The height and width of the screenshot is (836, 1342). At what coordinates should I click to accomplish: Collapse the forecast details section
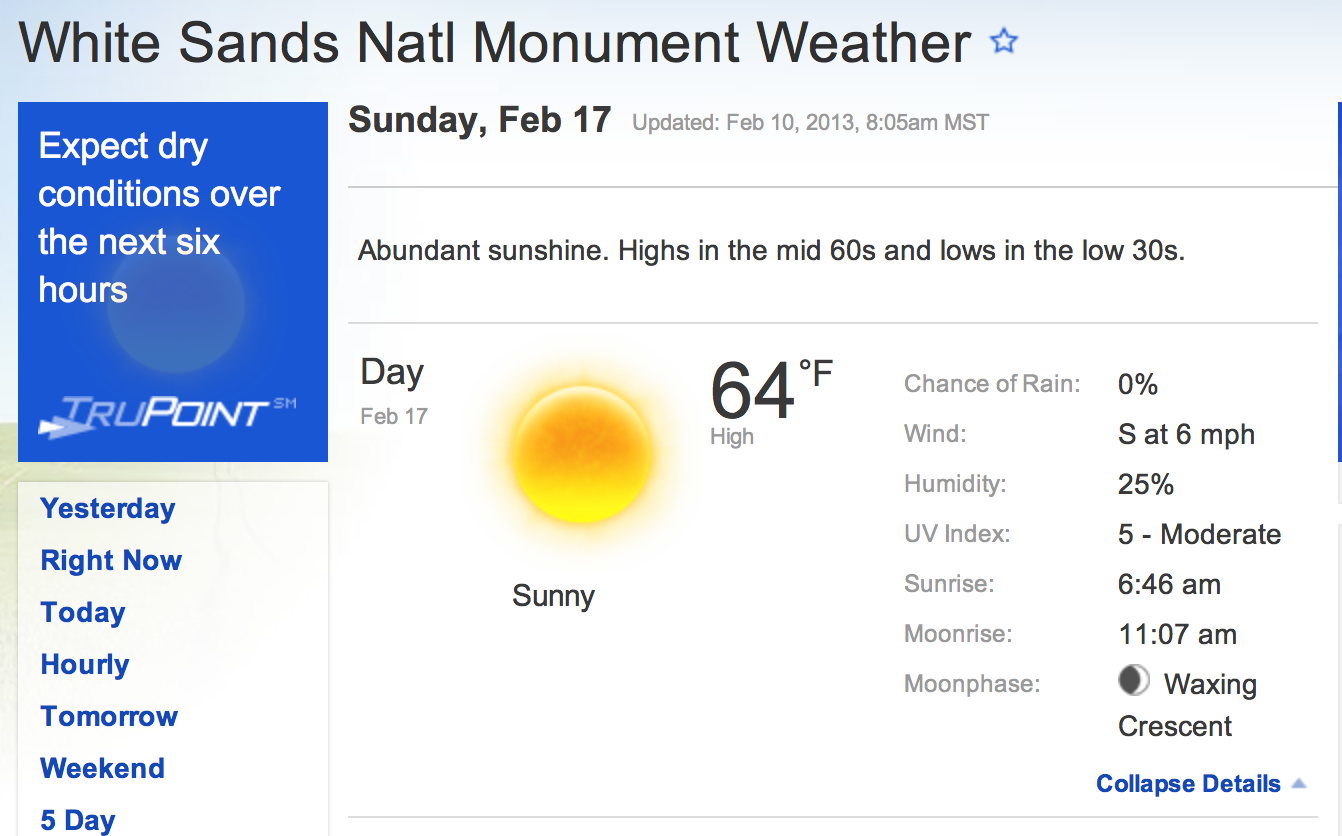[1188, 784]
